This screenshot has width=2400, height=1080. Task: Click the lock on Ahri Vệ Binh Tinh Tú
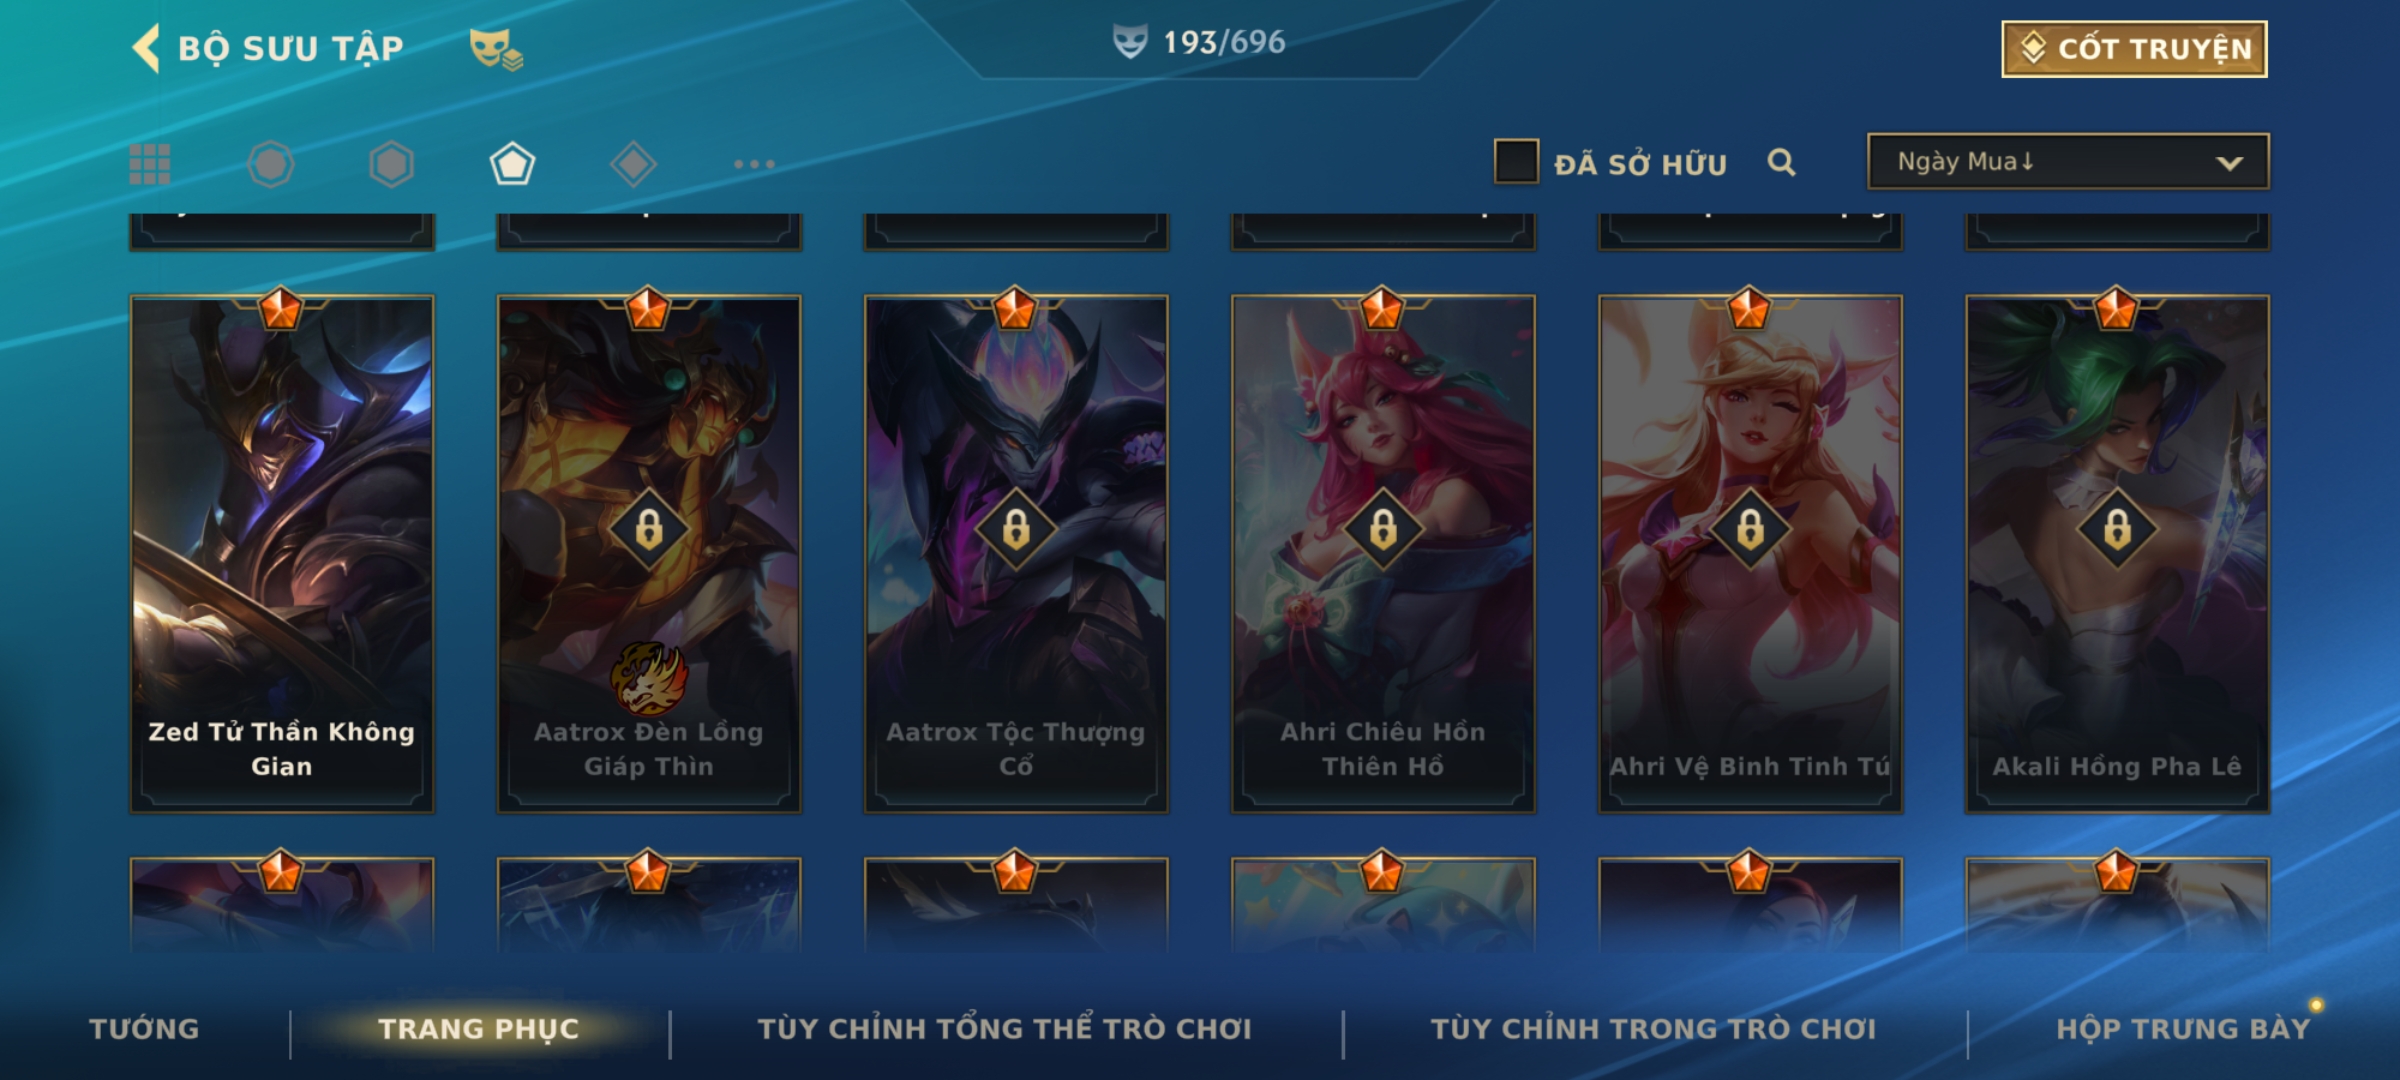tap(1750, 529)
